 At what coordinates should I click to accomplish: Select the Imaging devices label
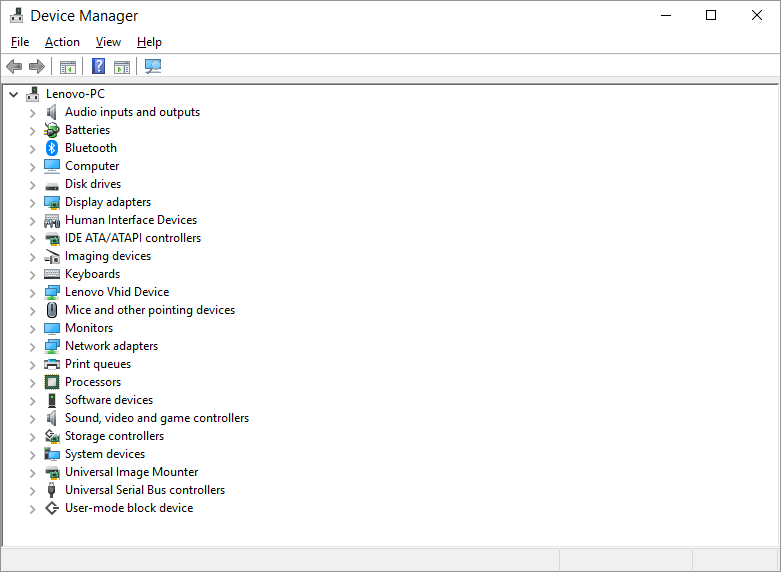coord(108,256)
